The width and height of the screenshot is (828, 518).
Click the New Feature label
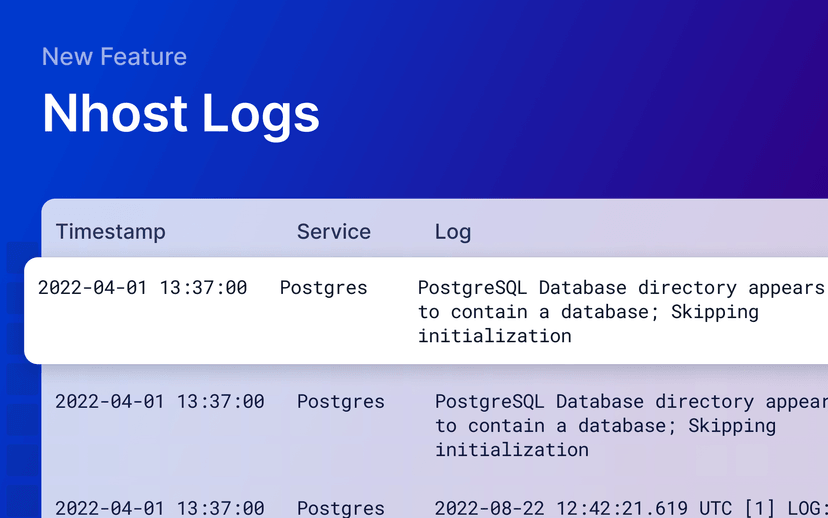coord(114,56)
